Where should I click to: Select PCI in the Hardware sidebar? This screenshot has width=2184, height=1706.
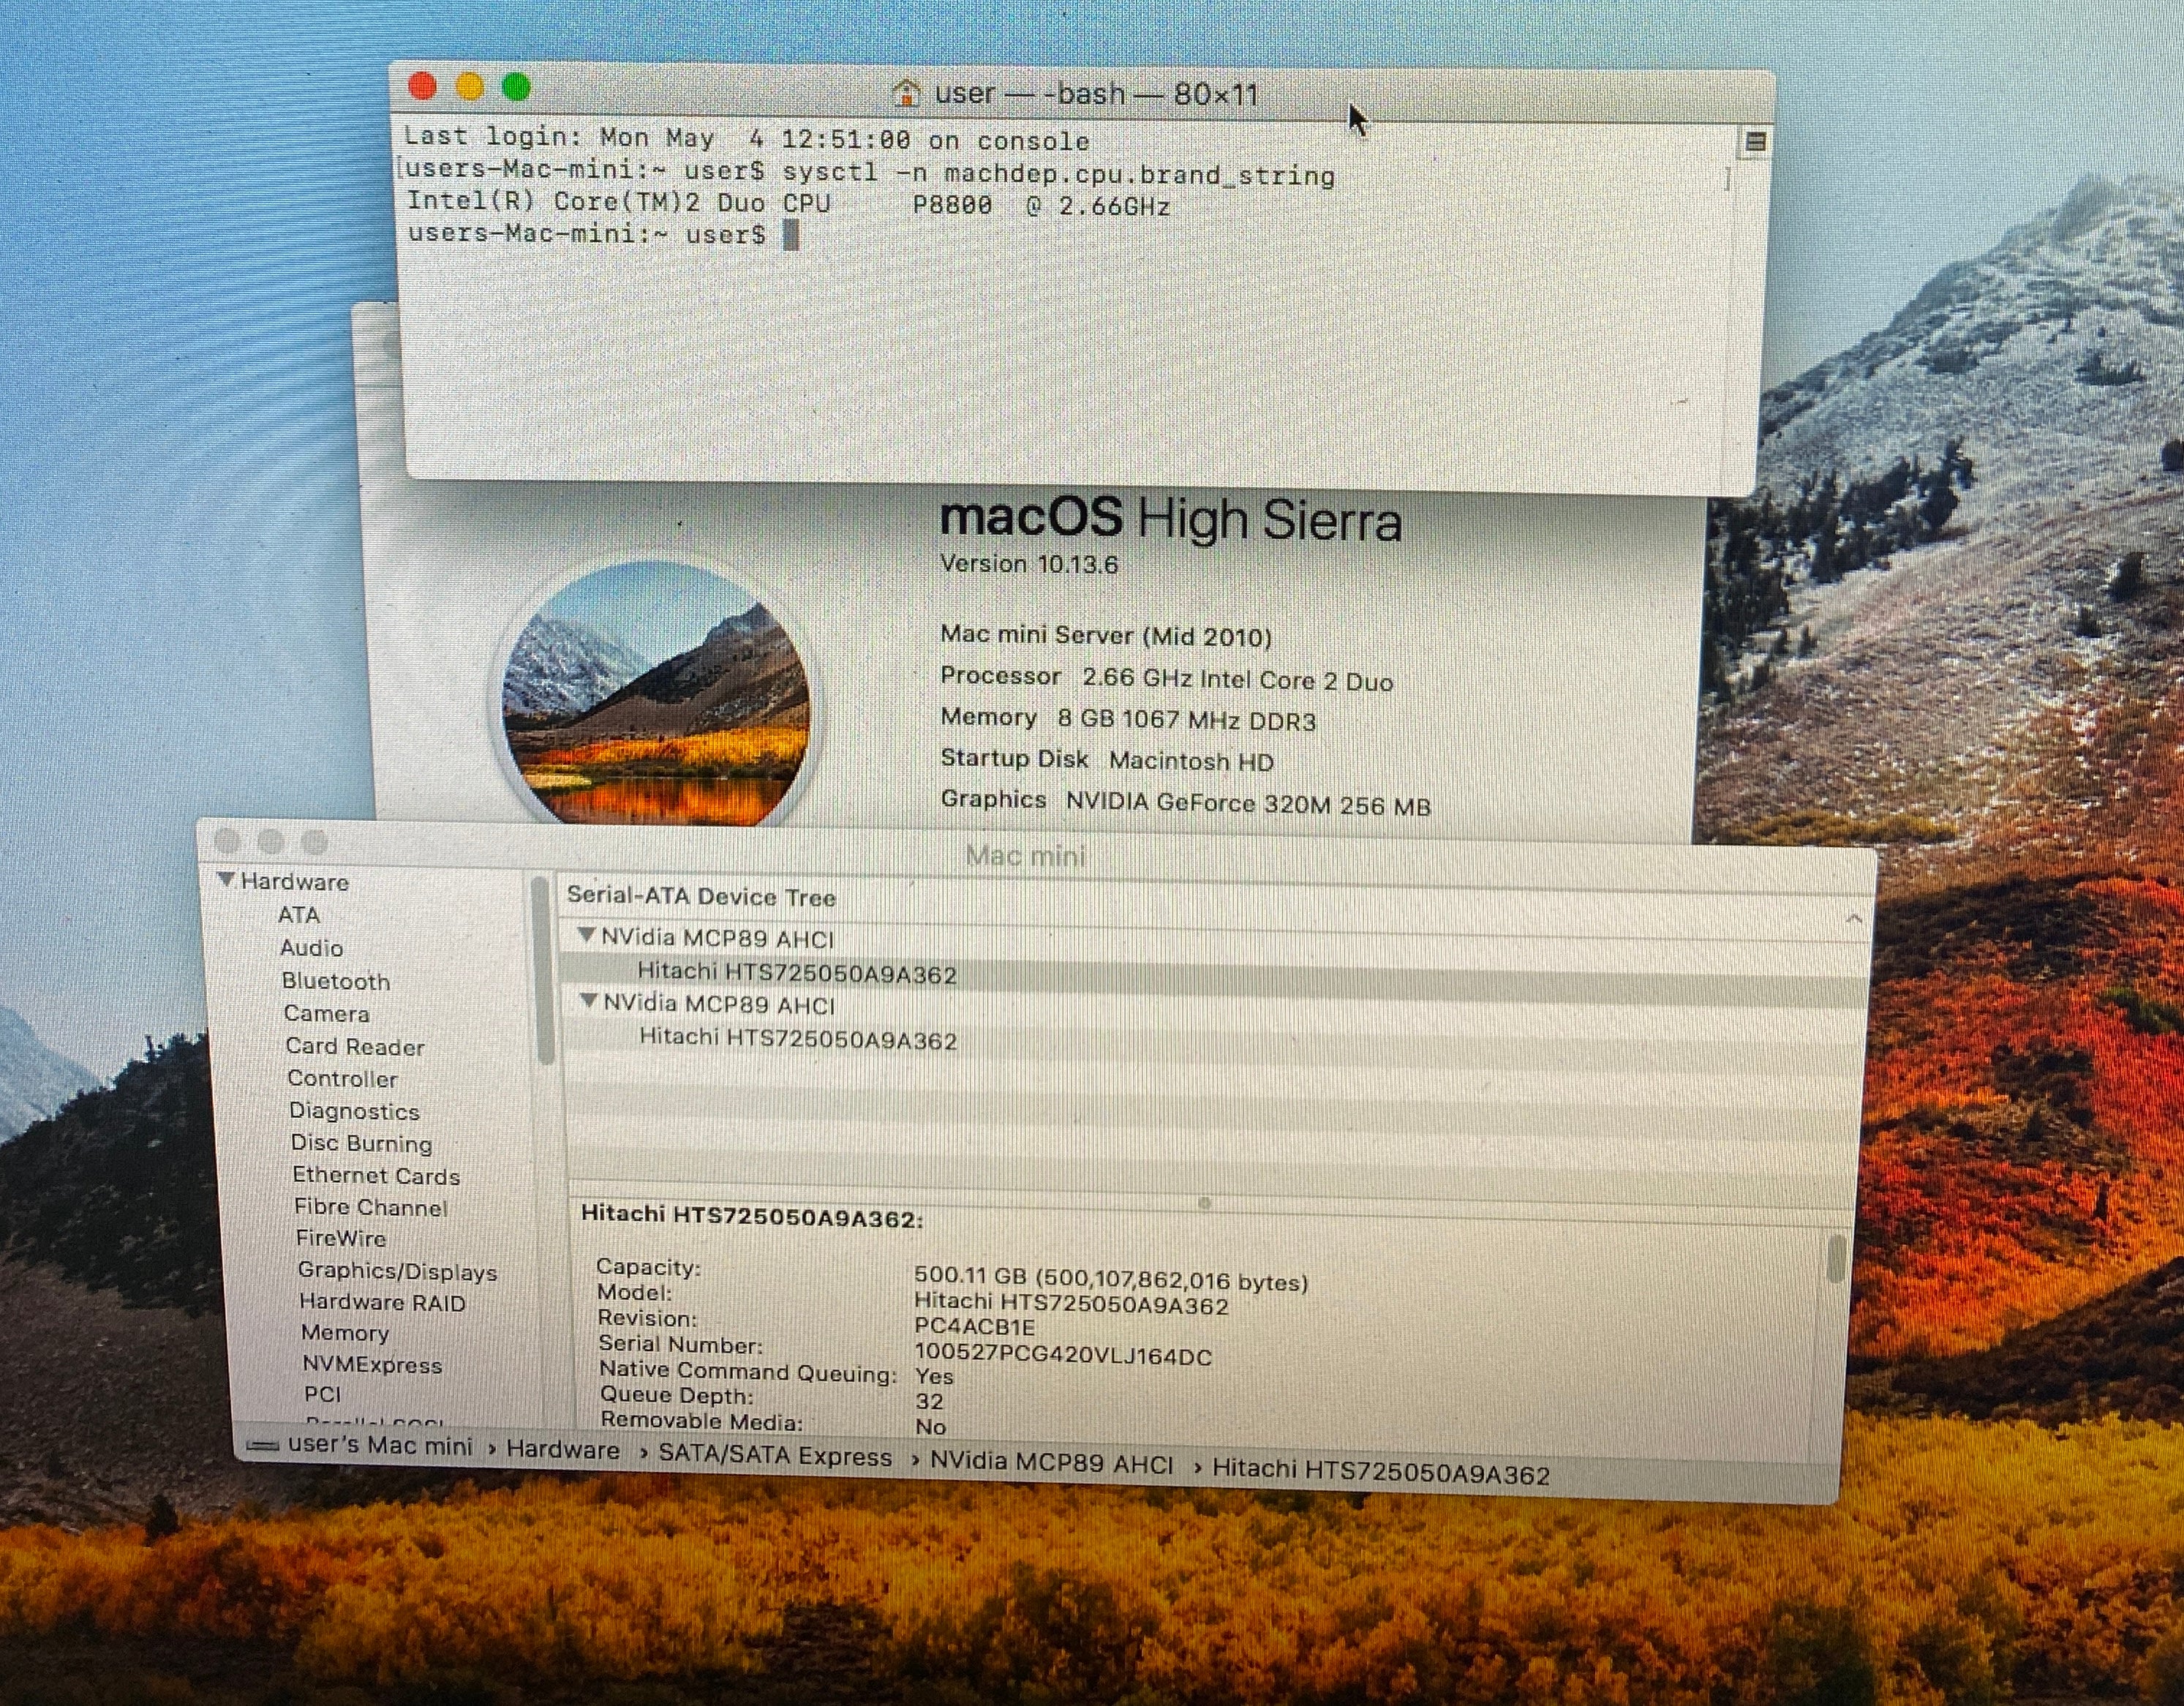point(323,1395)
